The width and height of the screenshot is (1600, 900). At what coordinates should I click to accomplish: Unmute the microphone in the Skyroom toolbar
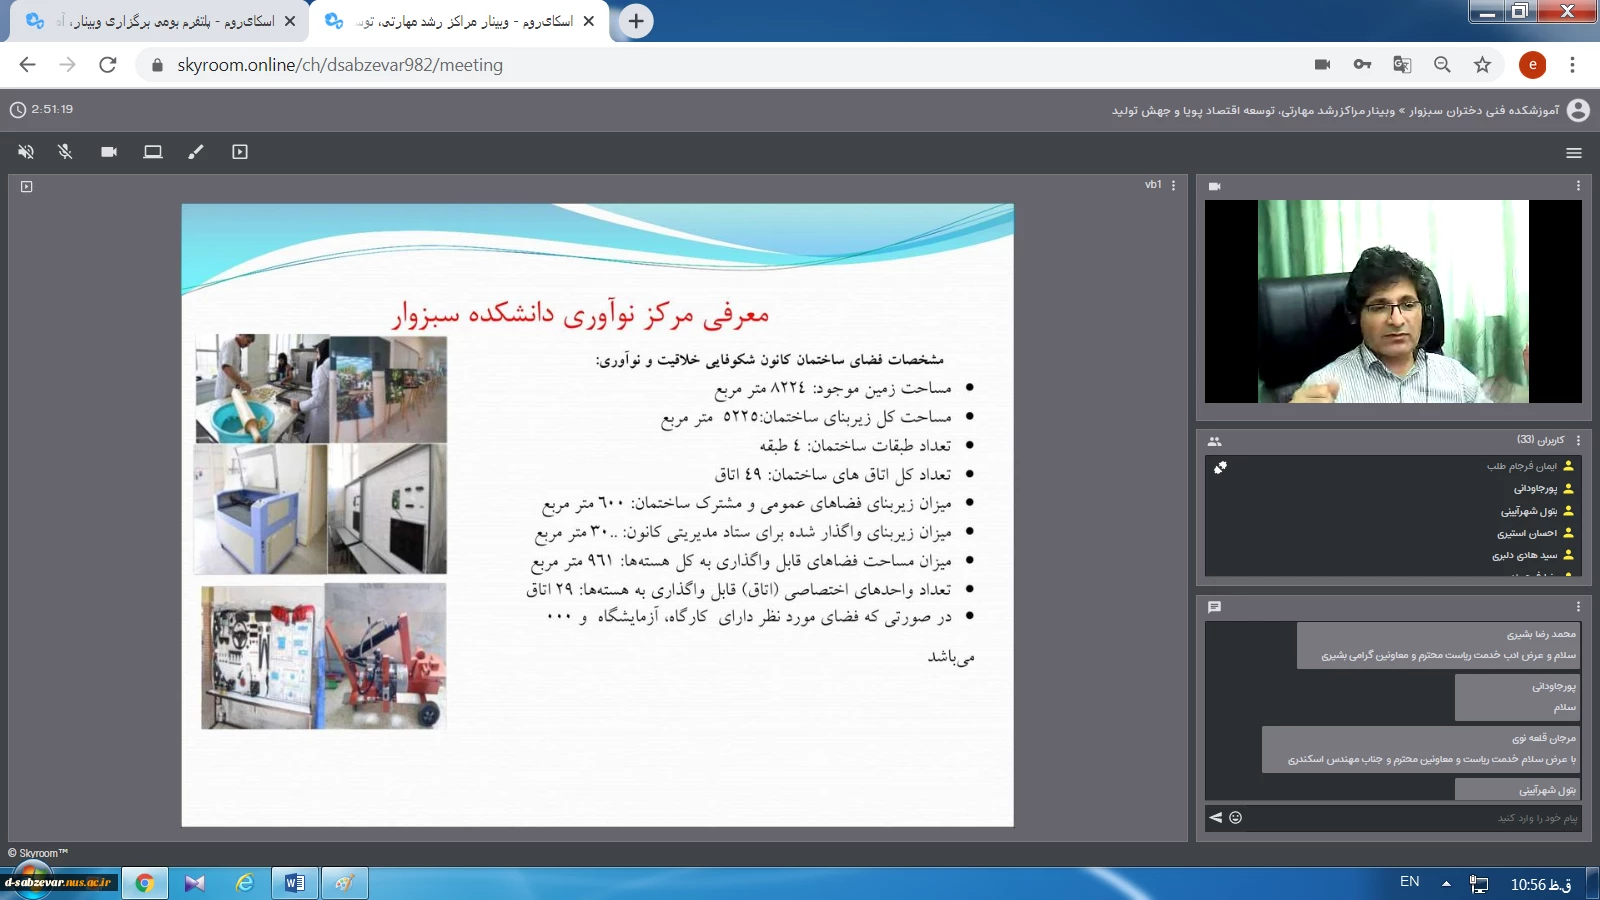coord(65,152)
